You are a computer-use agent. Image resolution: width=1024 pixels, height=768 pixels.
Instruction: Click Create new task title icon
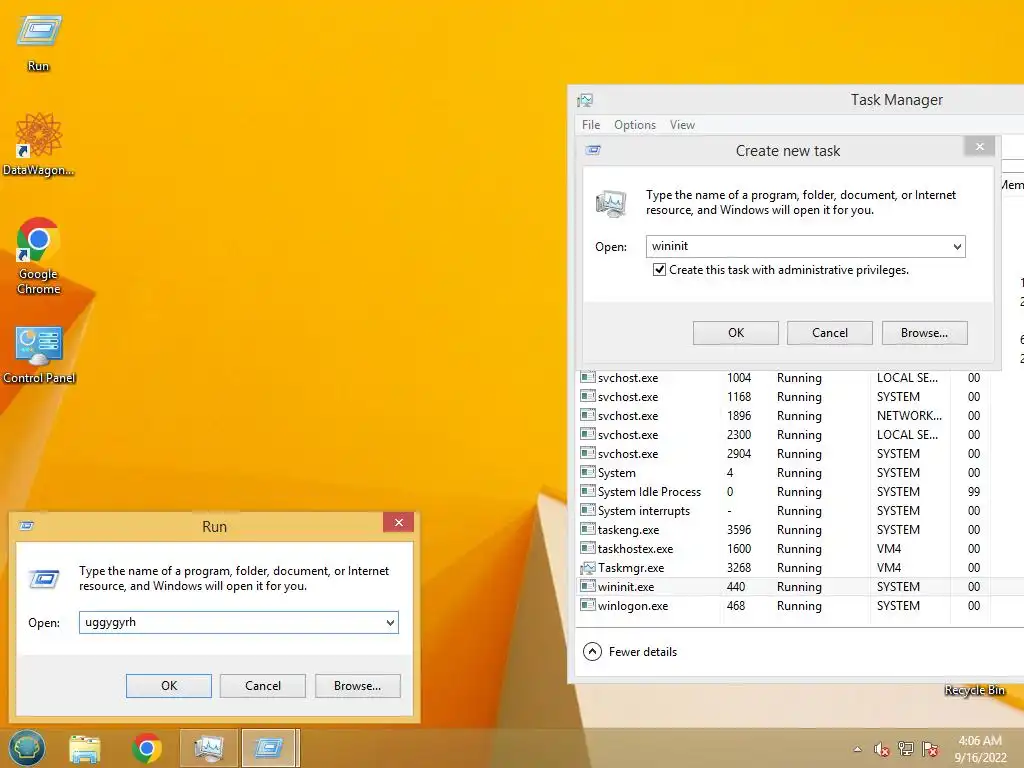[593, 150]
